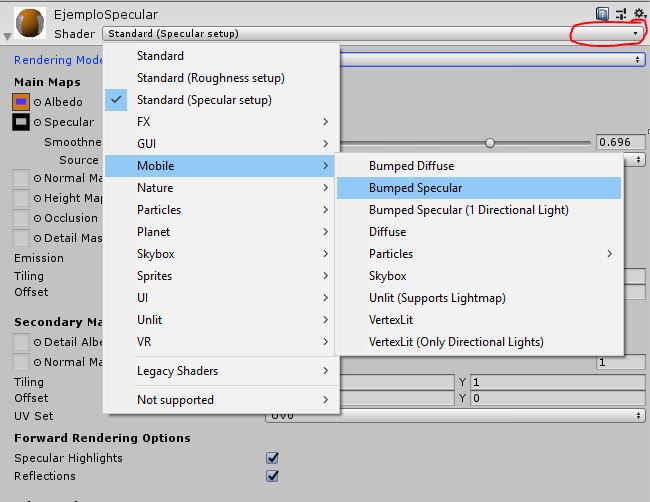Choose Standard (Roughness setup) shader
This screenshot has height=502, width=650.
click(x=222, y=78)
